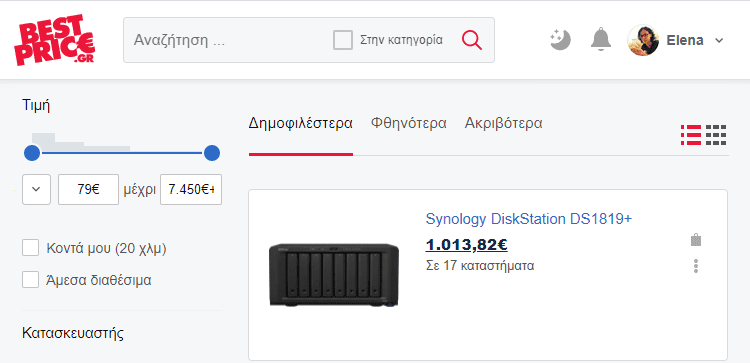Viewport: 750px width, 363px height.
Task: Expand the Elena account dropdown arrow
Action: [x=719, y=41]
